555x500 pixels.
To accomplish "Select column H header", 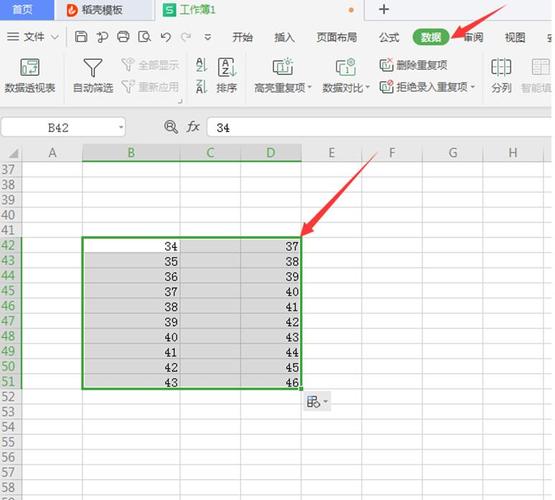I will pos(513,153).
